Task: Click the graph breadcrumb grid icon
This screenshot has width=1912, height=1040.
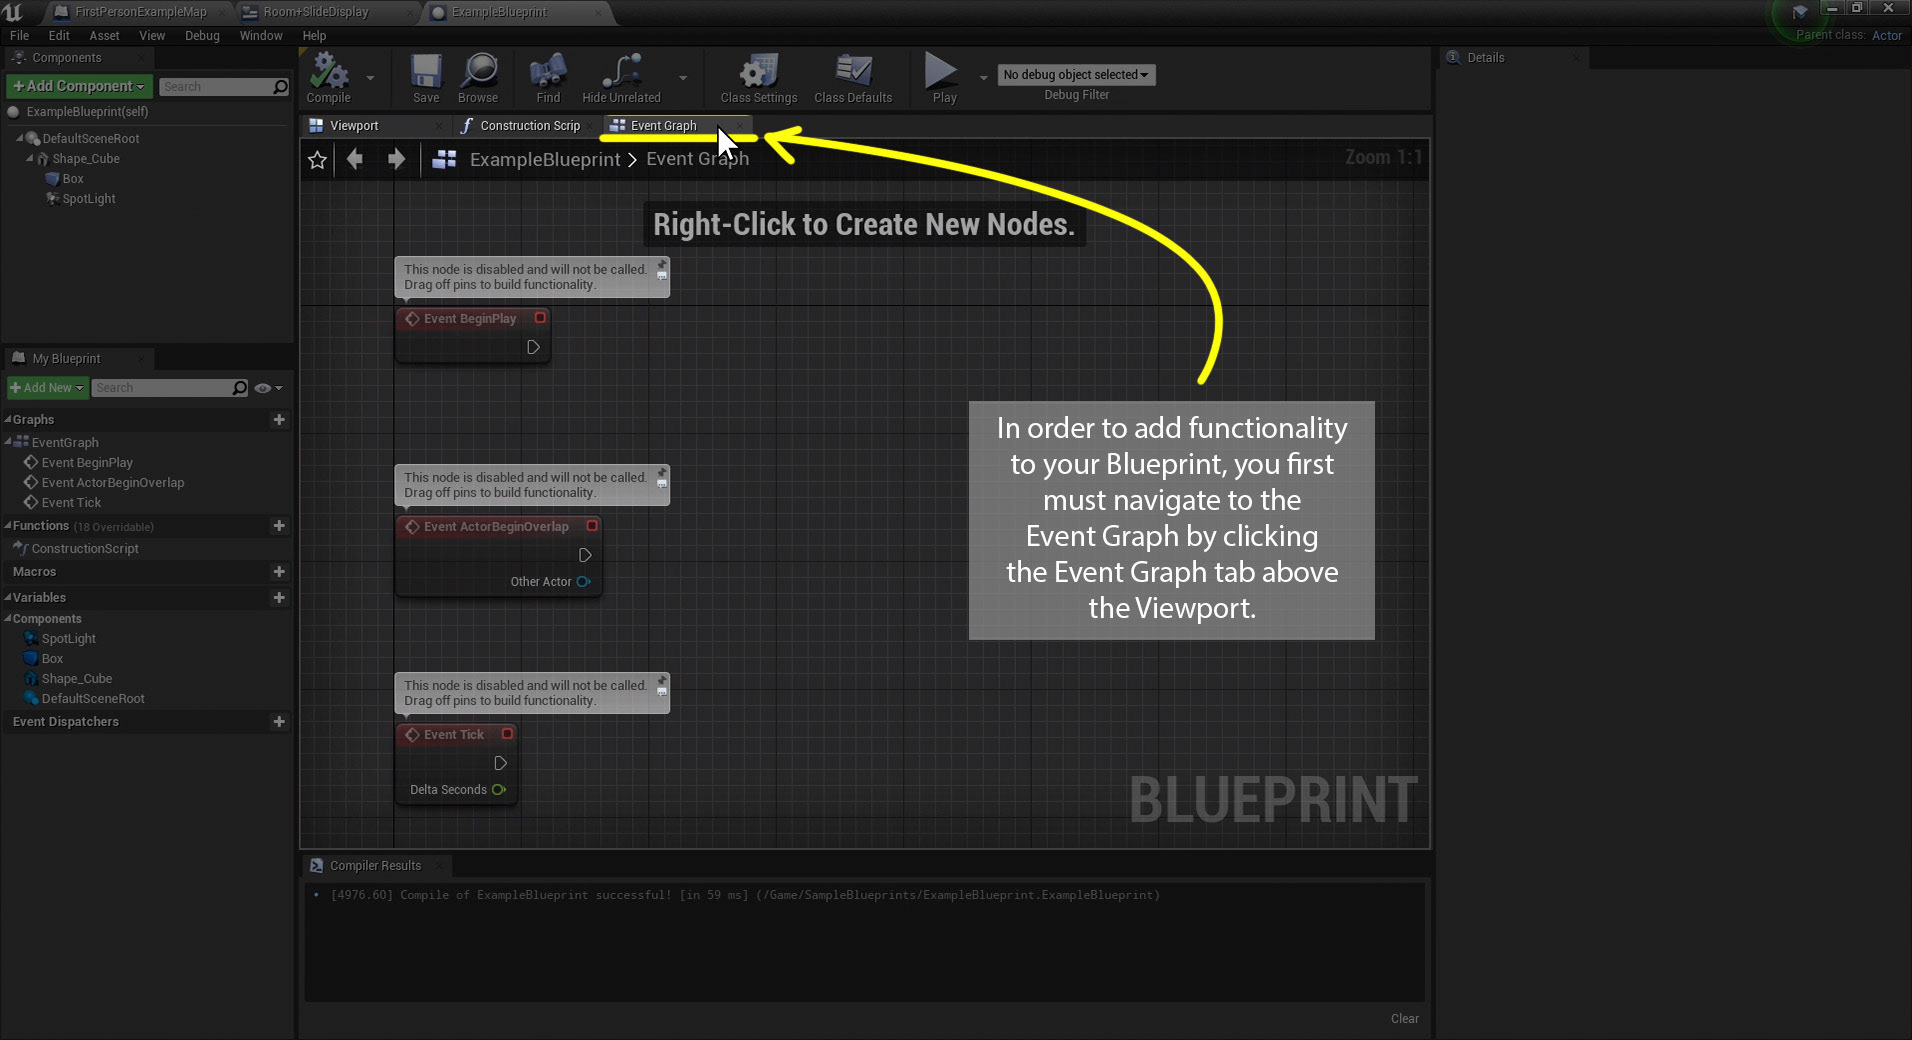Action: (x=445, y=159)
